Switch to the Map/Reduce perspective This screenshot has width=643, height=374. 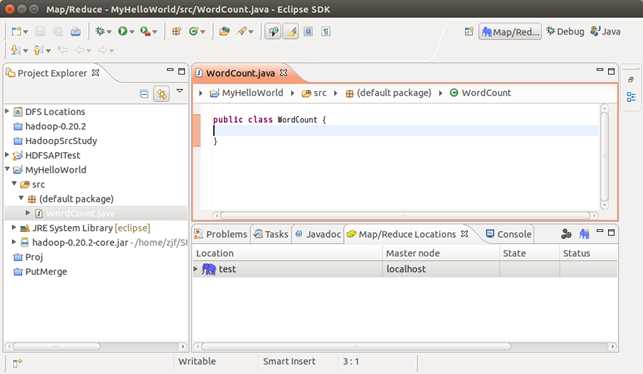[510, 32]
